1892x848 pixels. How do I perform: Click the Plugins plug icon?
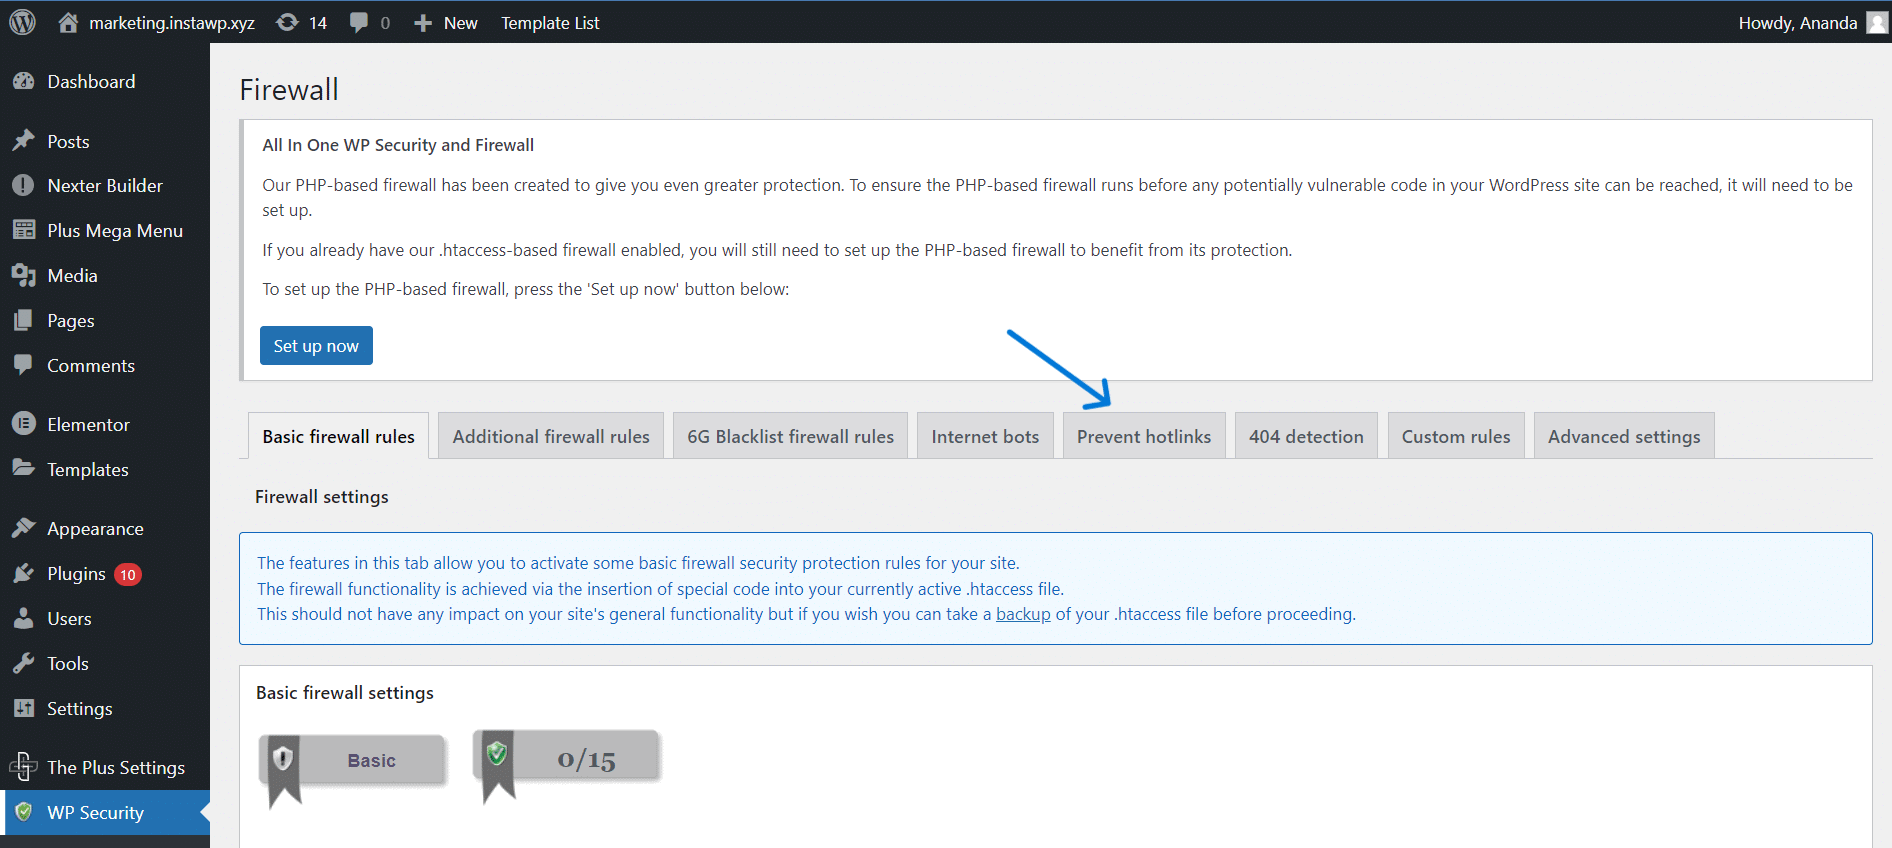24,574
